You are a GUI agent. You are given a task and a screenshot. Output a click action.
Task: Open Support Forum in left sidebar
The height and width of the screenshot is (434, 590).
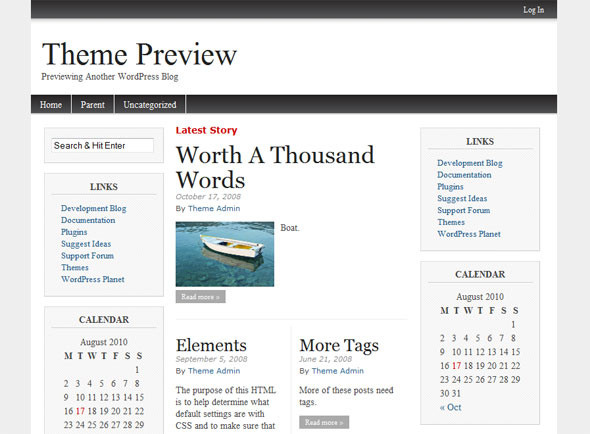click(87, 256)
